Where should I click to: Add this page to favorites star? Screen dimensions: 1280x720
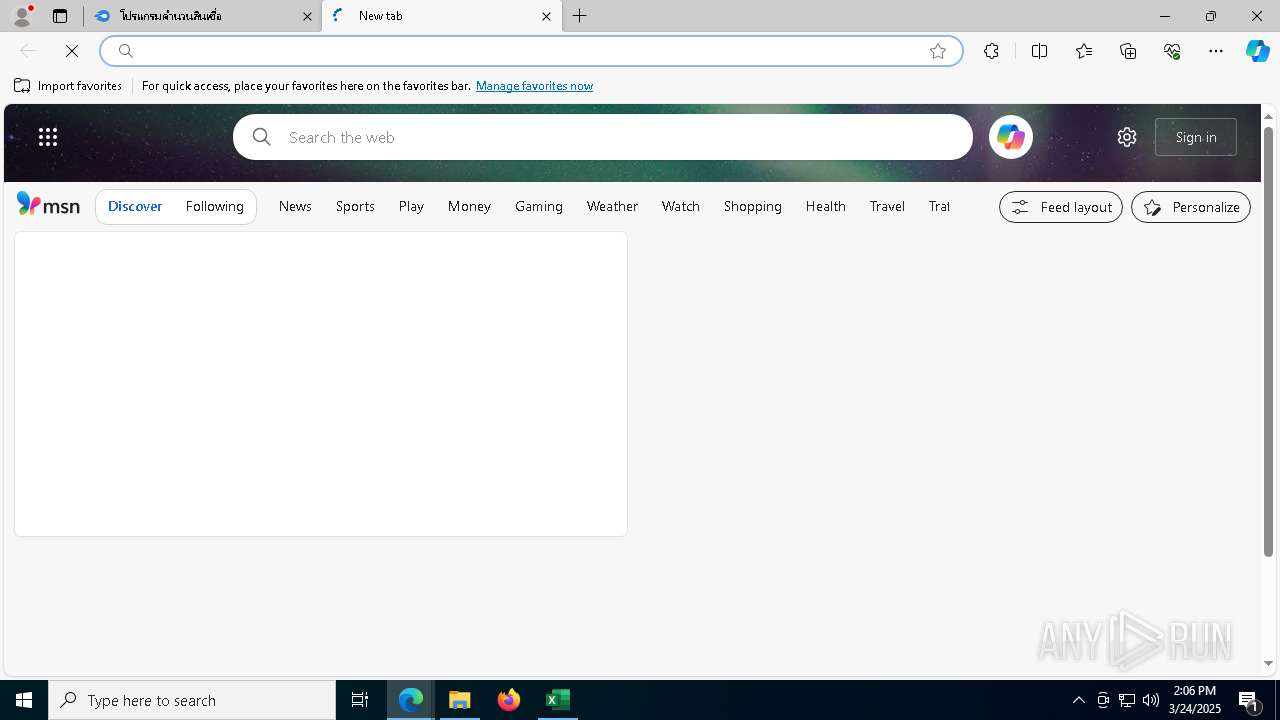pos(938,51)
